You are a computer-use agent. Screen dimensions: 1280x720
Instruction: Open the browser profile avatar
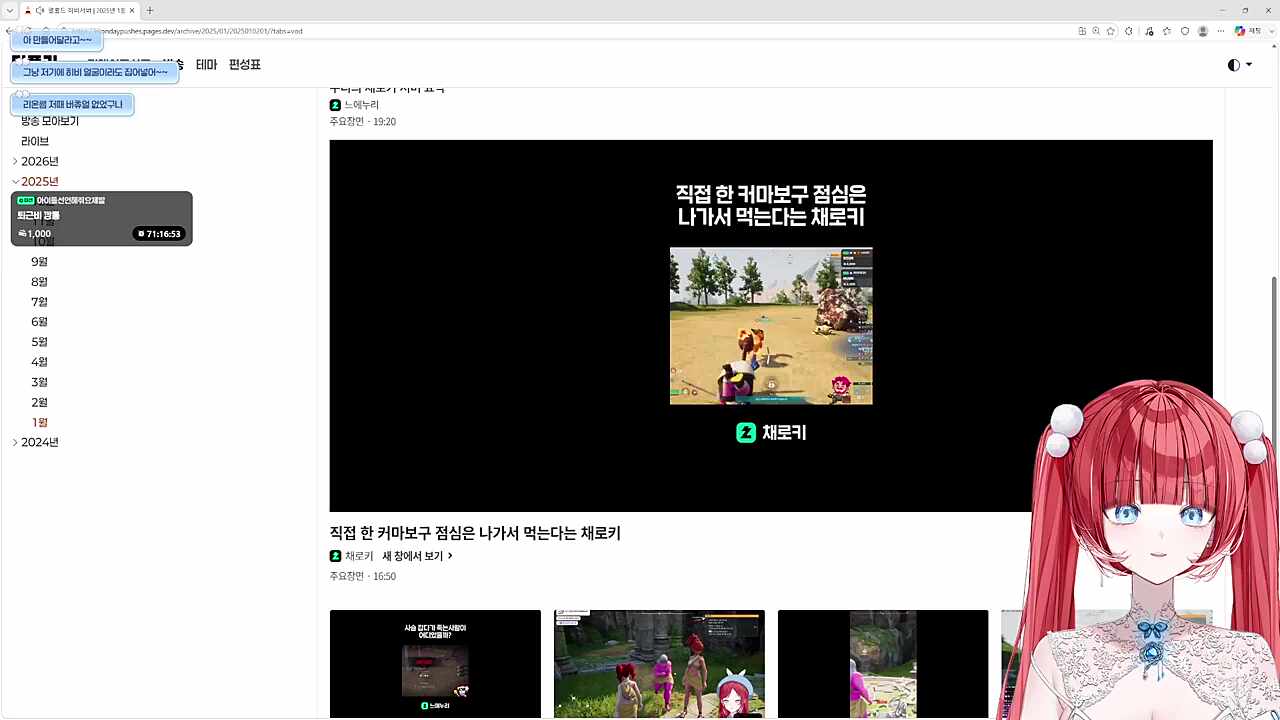[x=1202, y=31]
